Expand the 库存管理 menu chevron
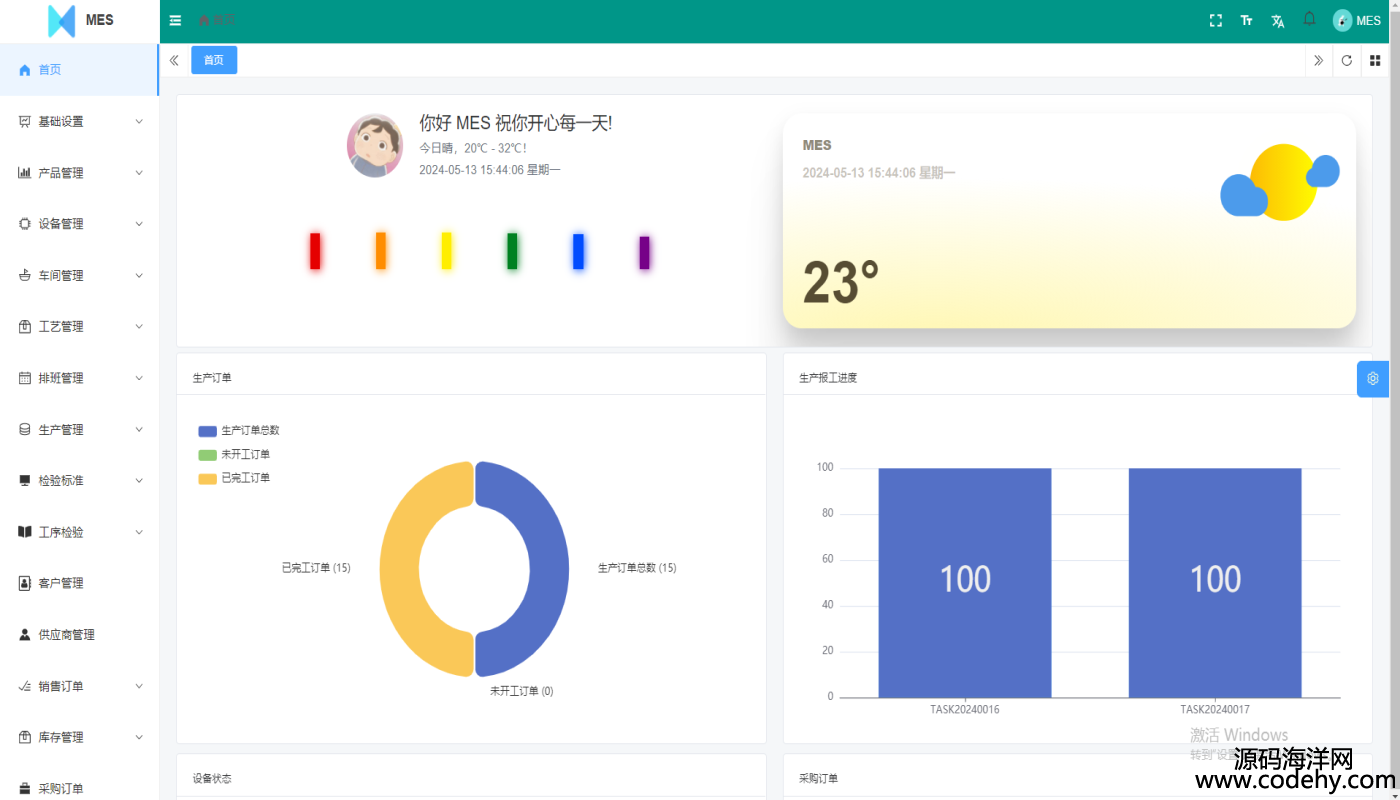This screenshot has height=800, width=1400. (139, 737)
